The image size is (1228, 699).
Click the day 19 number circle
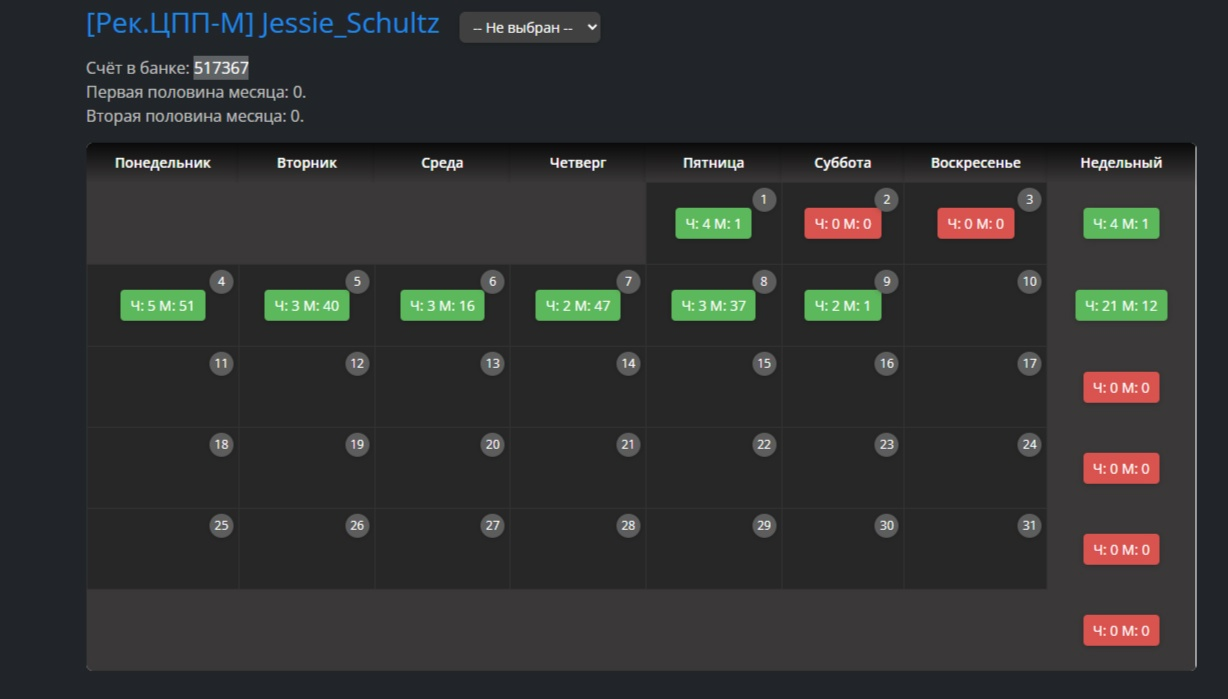pyautogui.click(x=357, y=445)
